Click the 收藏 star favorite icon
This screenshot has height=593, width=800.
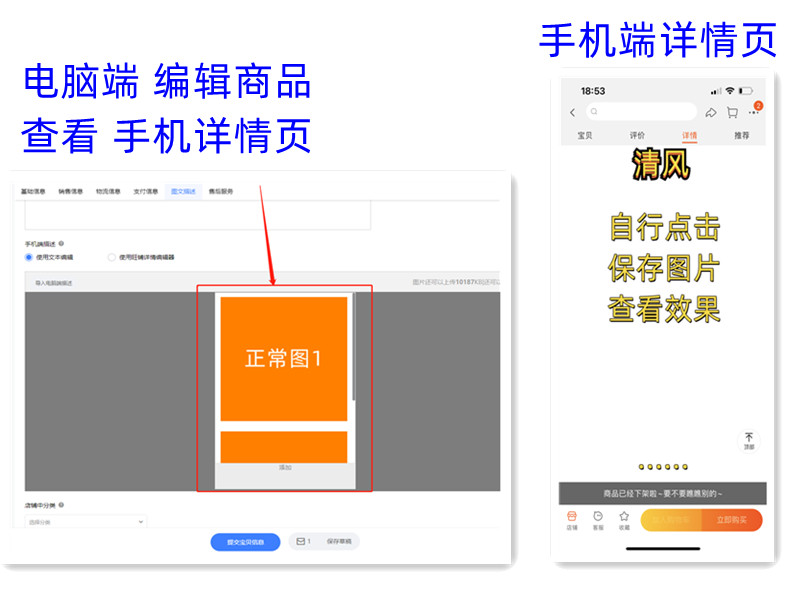(x=624, y=520)
